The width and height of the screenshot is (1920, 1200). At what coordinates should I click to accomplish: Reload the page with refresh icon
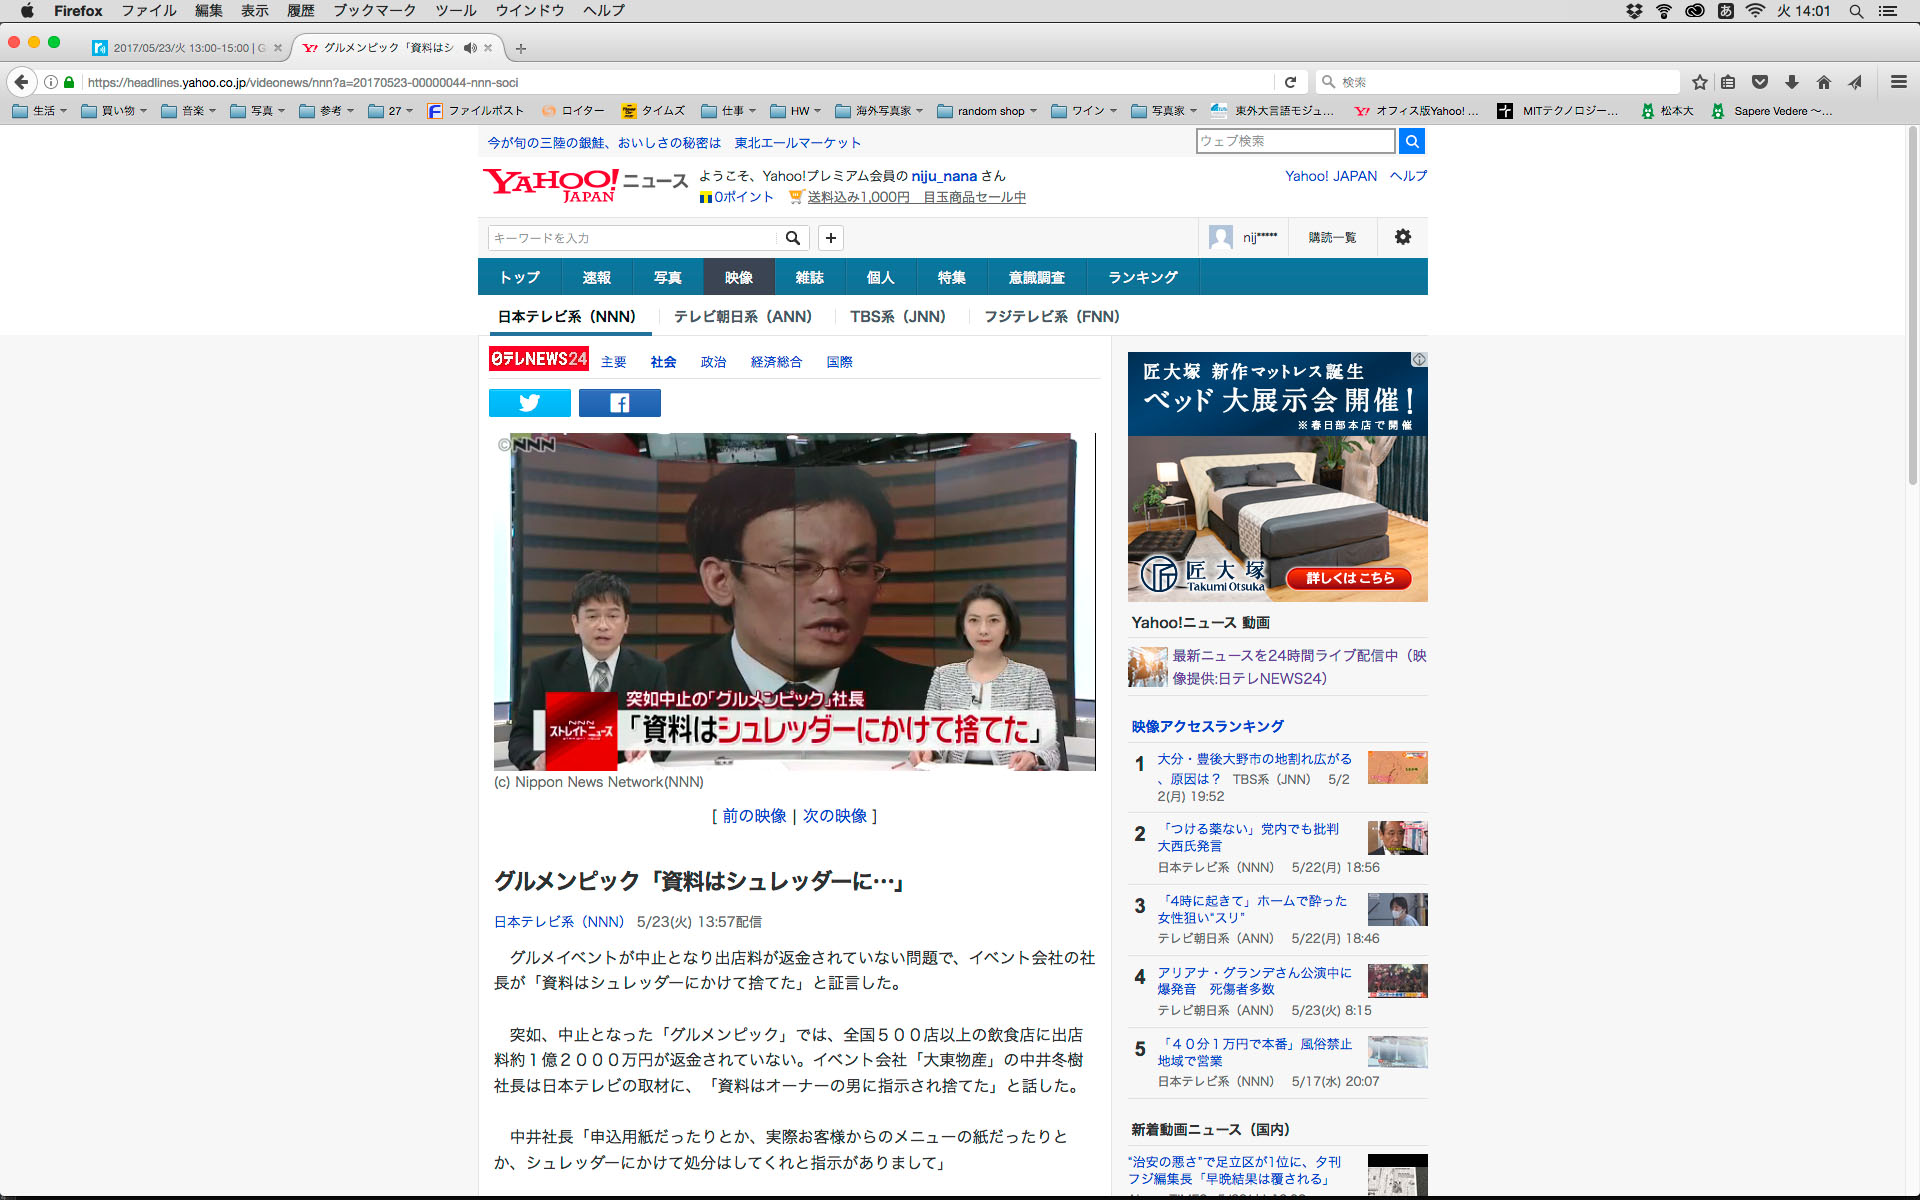[x=1290, y=82]
